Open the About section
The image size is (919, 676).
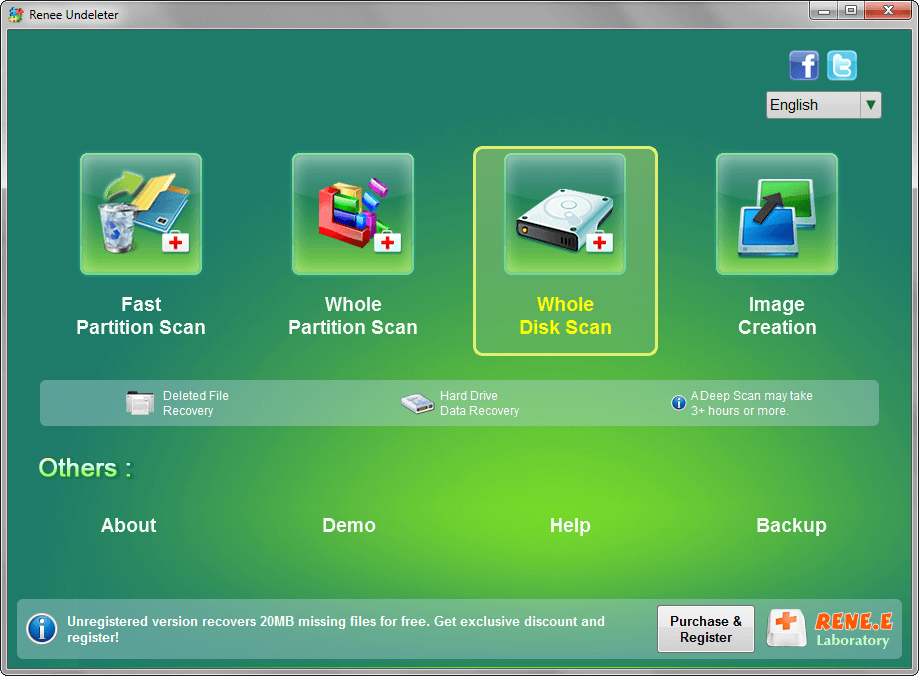pos(129,526)
